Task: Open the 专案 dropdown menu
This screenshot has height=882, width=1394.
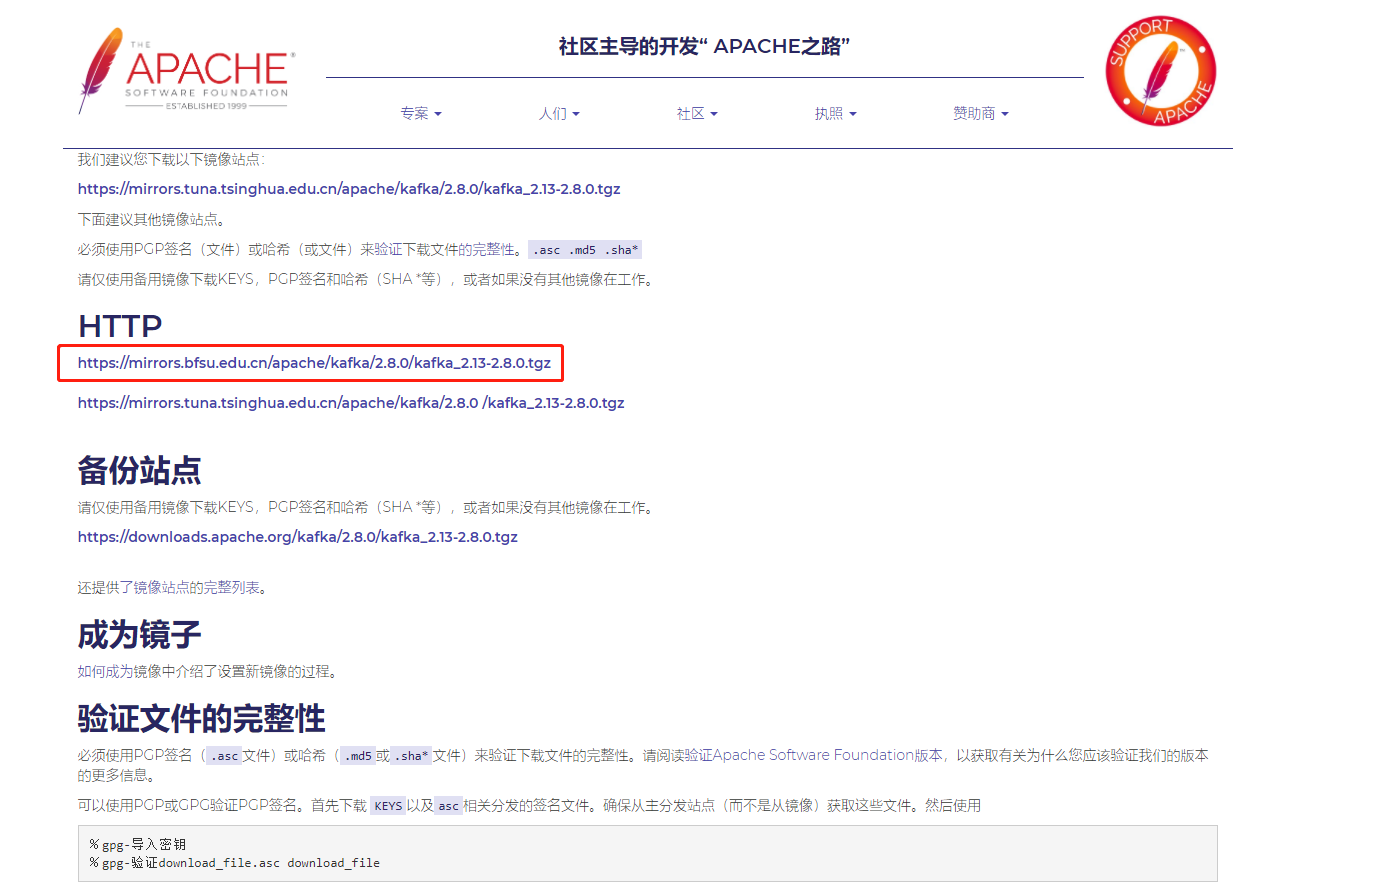Action: [421, 113]
